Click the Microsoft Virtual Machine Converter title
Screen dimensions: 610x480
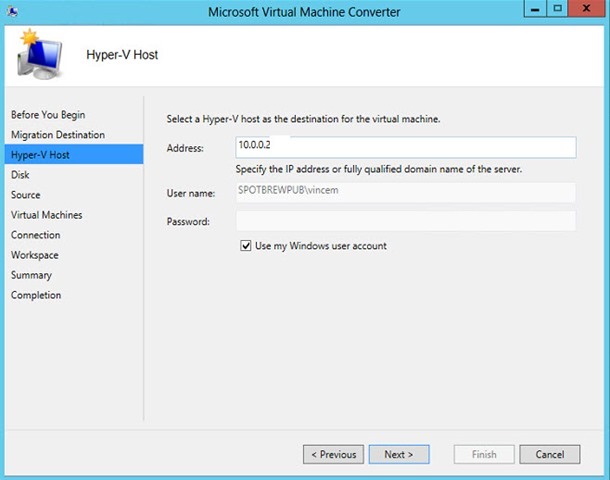point(304,12)
